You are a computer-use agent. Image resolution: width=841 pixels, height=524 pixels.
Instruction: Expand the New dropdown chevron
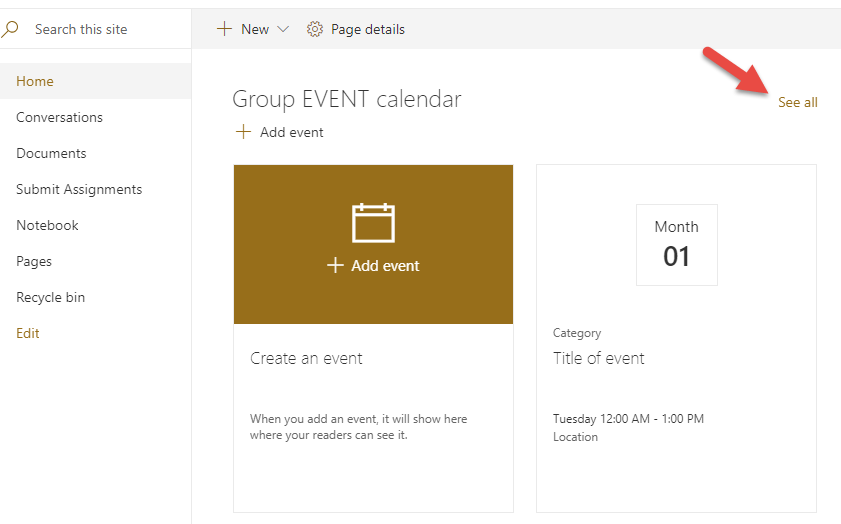coord(283,29)
